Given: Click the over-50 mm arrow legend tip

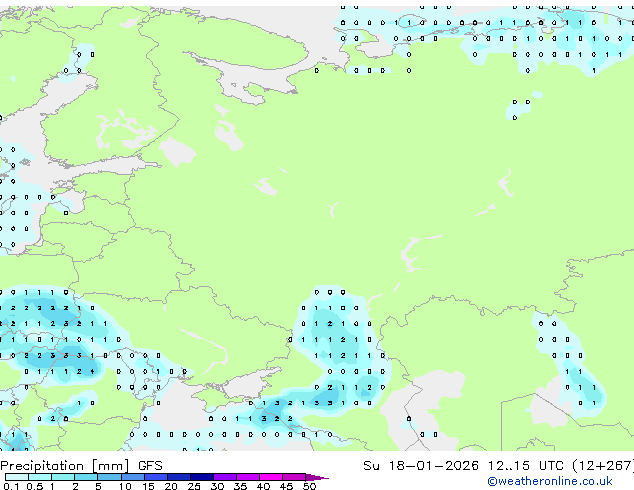Looking at the screenshot, I should [x=317, y=477].
